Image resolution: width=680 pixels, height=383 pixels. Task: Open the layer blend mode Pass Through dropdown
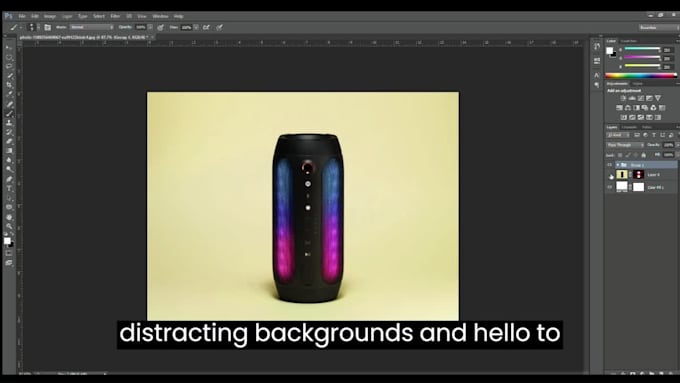click(625, 145)
